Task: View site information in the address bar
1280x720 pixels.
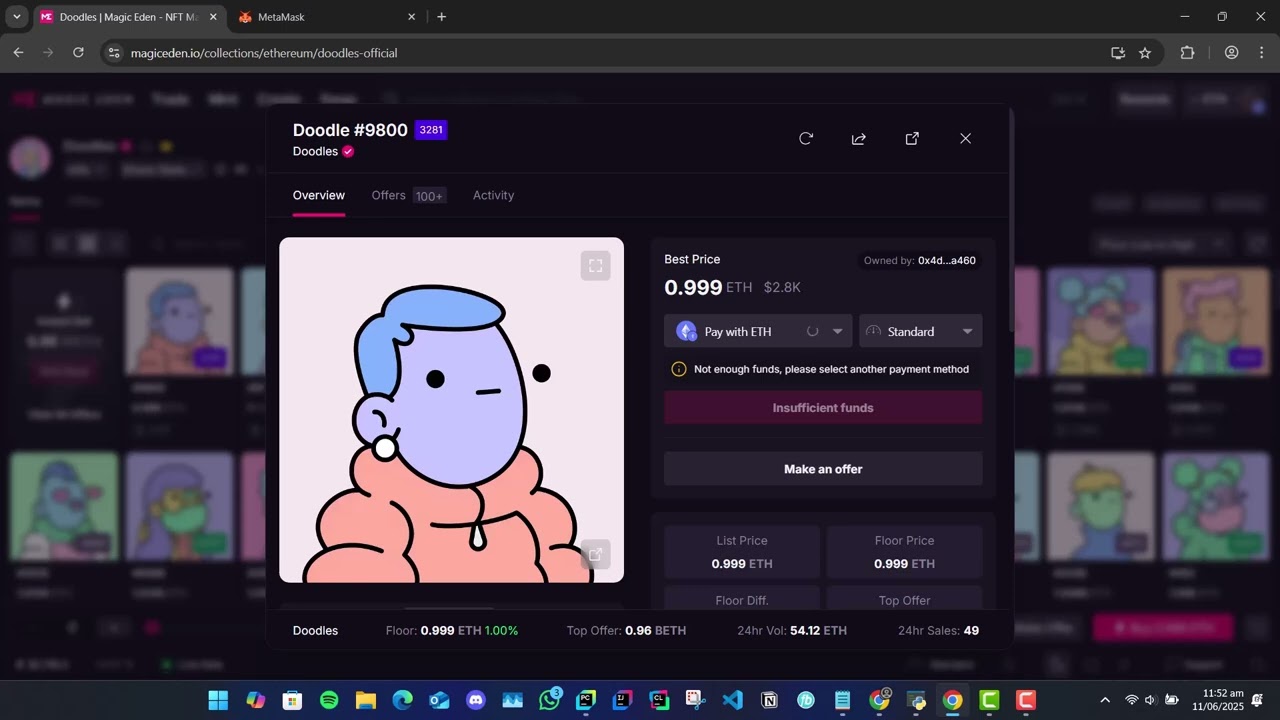Action: pyautogui.click(x=114, y=53)
